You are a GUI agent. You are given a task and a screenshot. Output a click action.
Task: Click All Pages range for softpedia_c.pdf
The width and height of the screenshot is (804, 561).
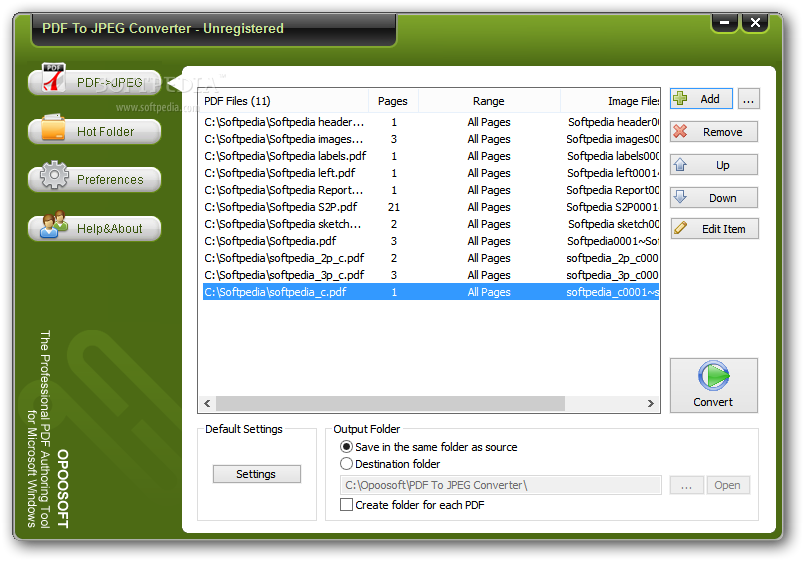coord(489,292)
